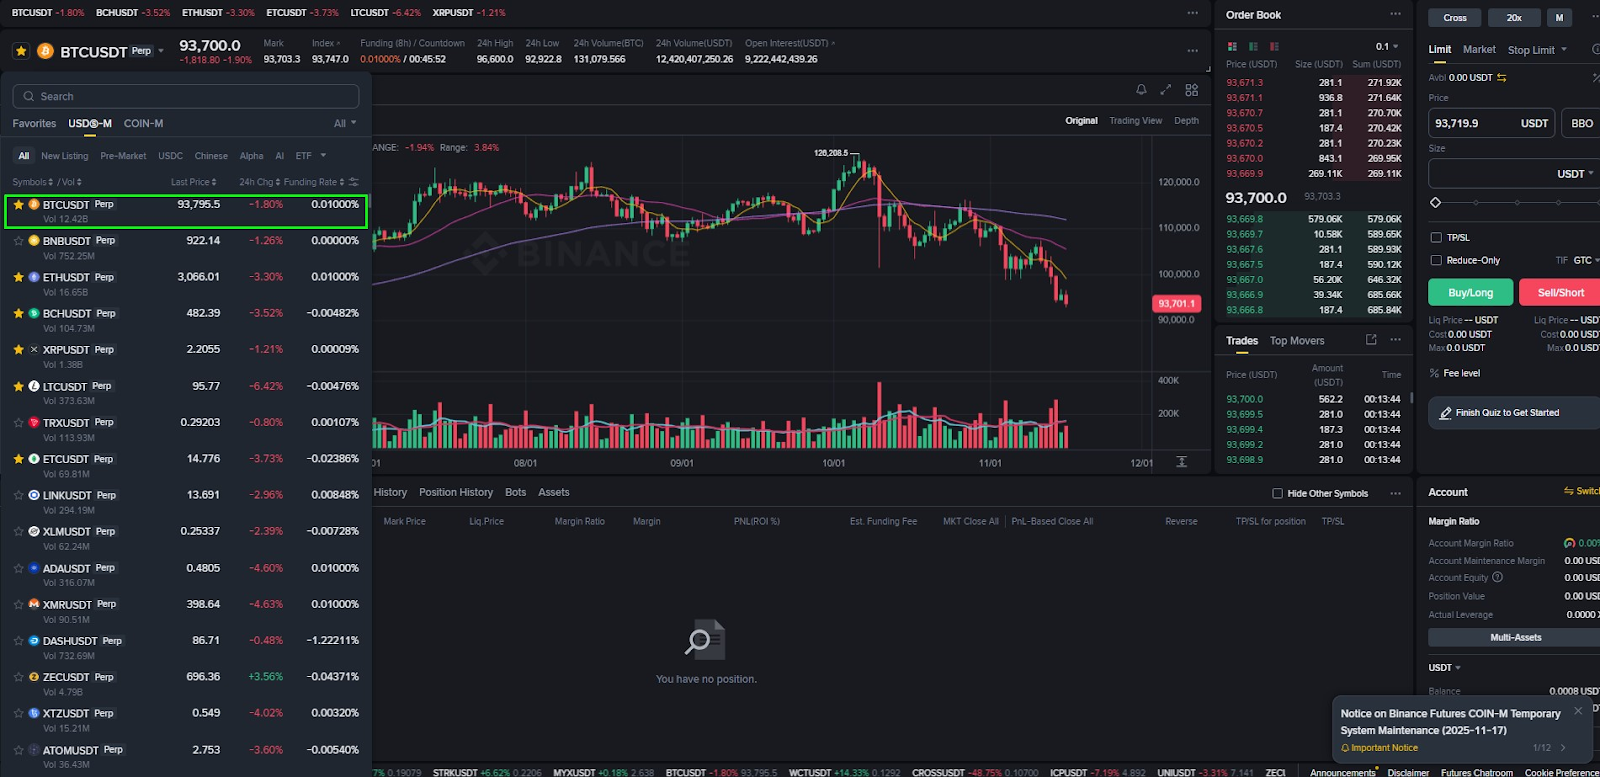This screenshot has width=1600, height=777.
Task: Switch to COIN-M tab
Action: pyautogui.click(x=143, y=123)
